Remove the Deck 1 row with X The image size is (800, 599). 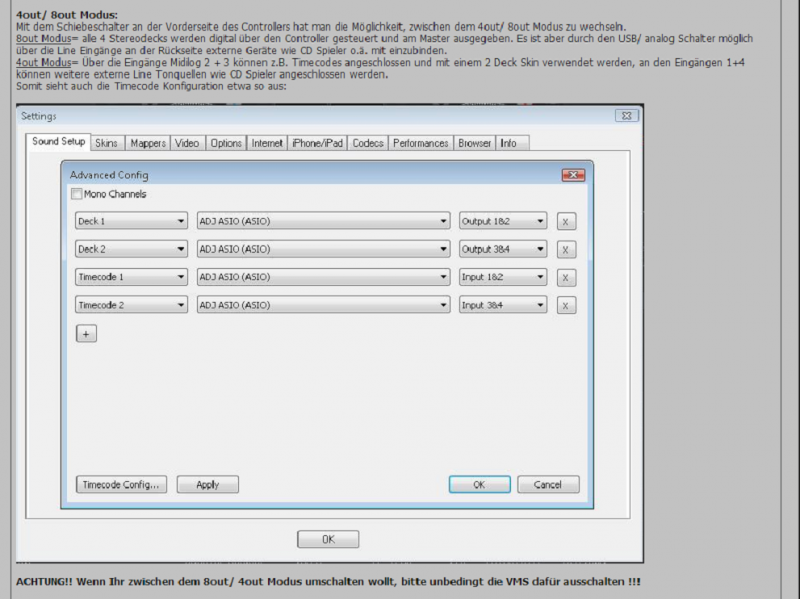pos(566,222)
